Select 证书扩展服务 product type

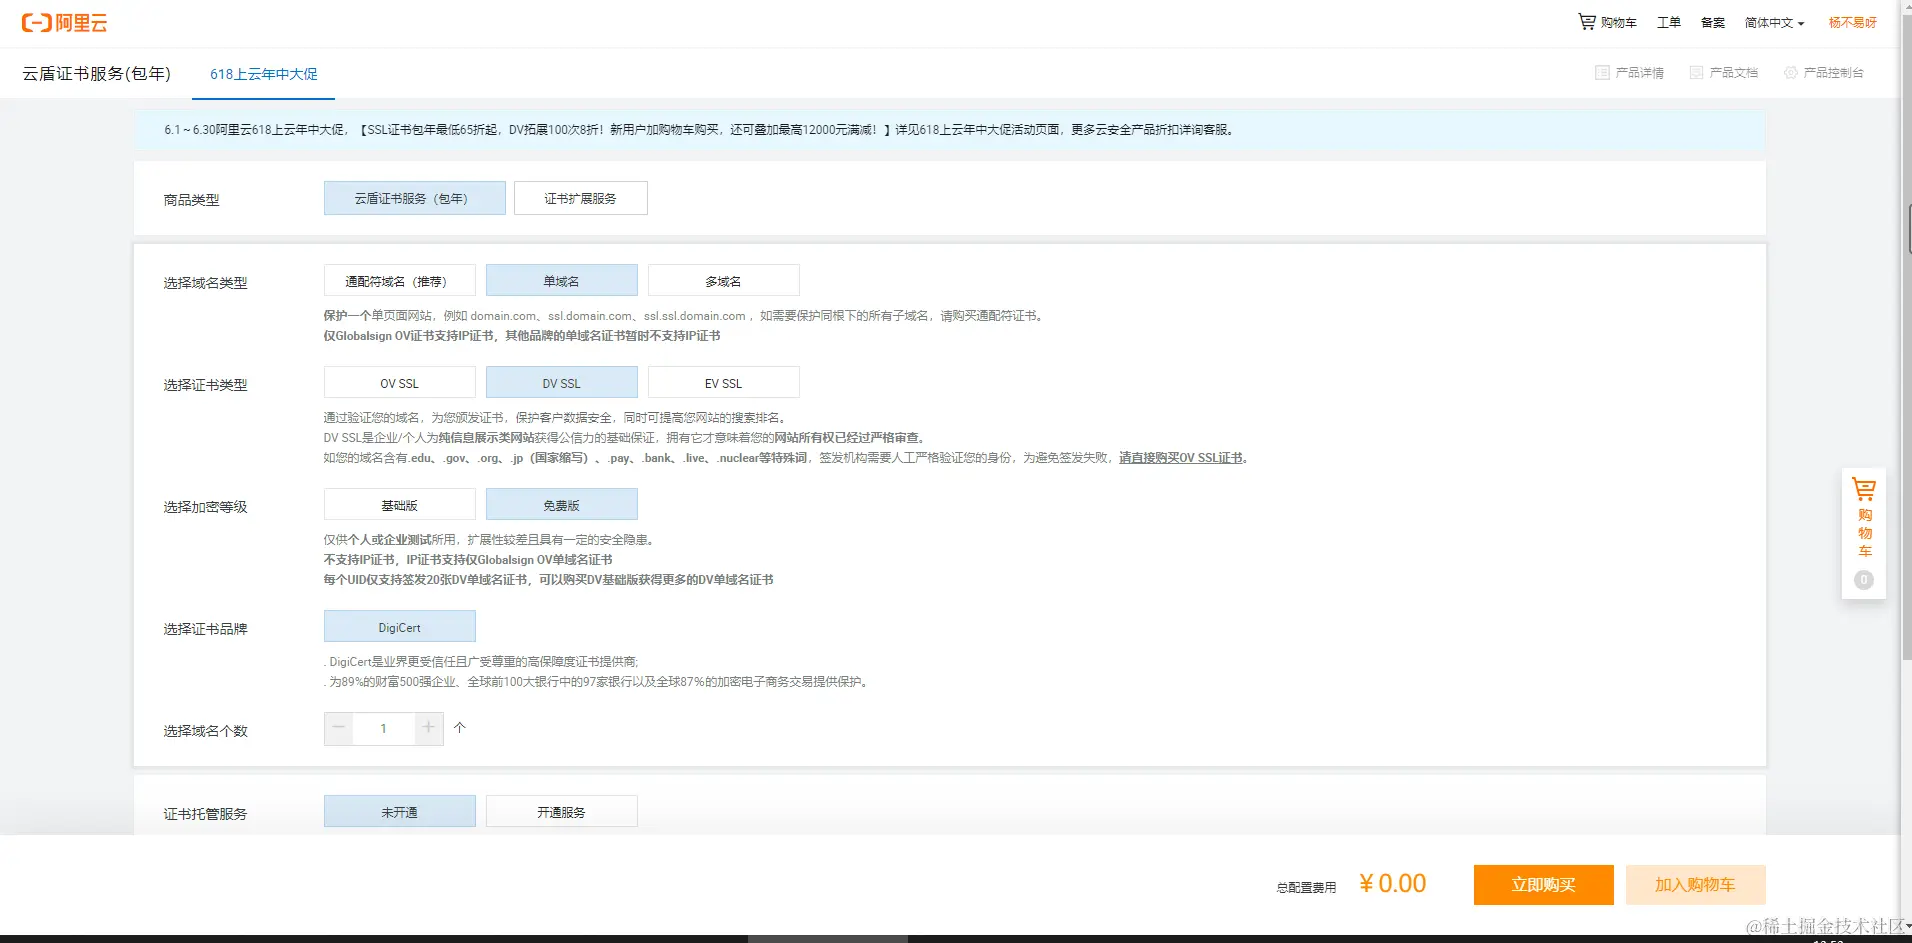click(x=580, y=198)
